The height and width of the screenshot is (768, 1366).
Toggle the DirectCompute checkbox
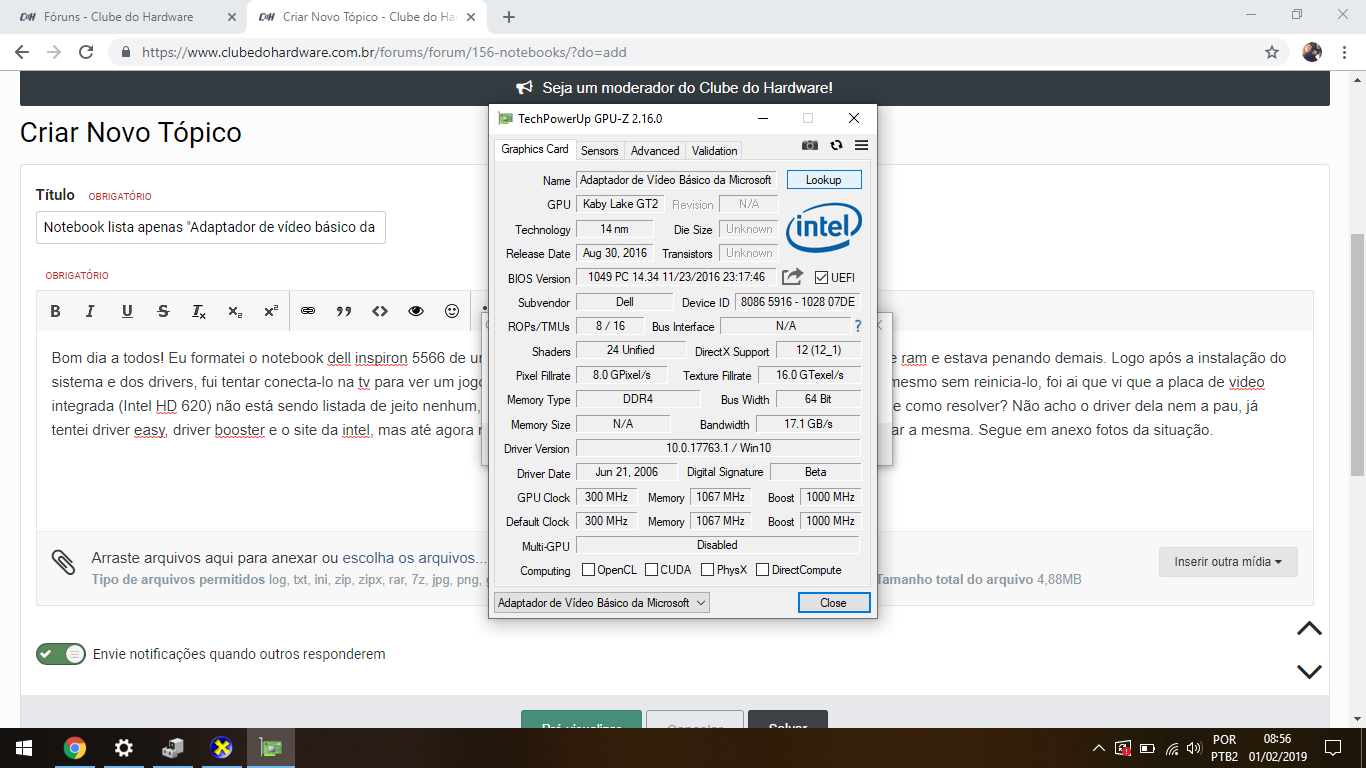coord(762,570)
